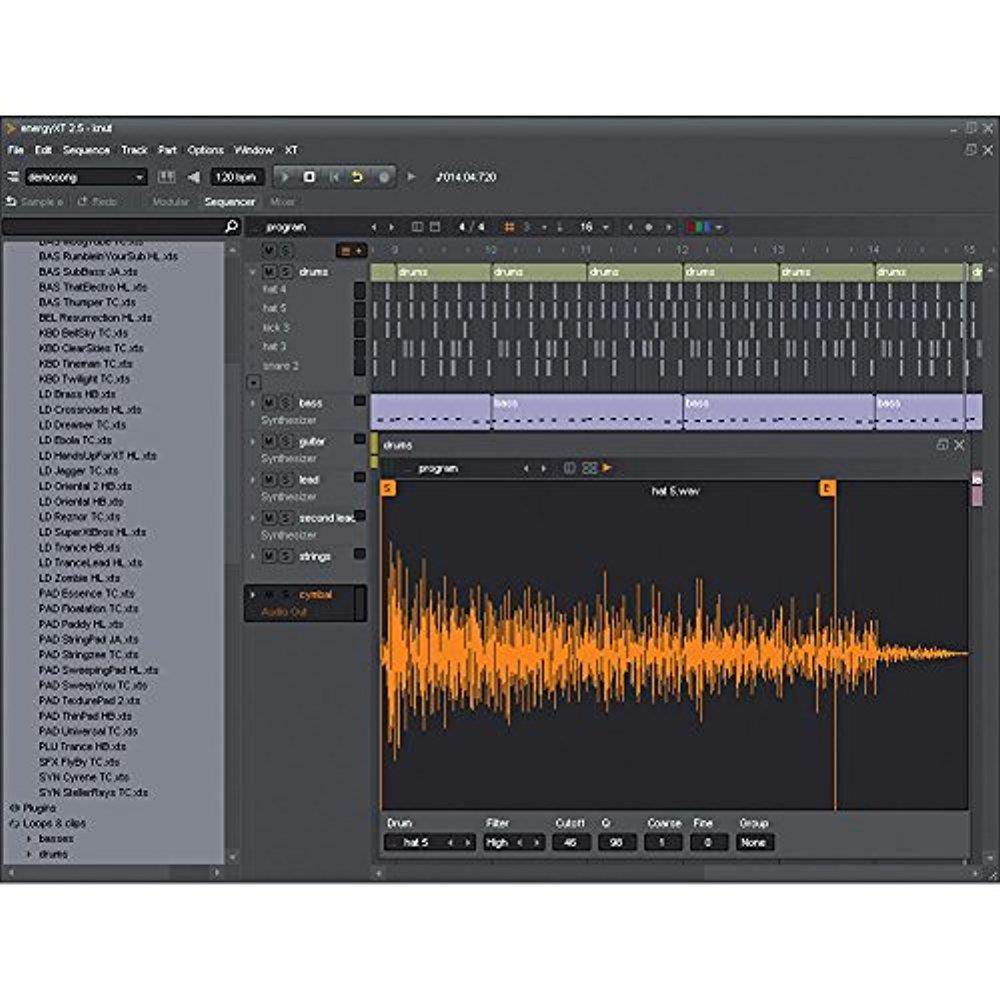This screenshot has width=1000, height=1000.
Task: Switch to the Mixer tab
Action: 280,200
